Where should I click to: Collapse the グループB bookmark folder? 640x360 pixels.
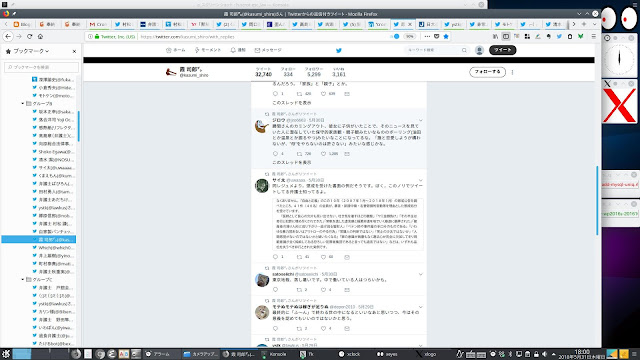(23, 103)
